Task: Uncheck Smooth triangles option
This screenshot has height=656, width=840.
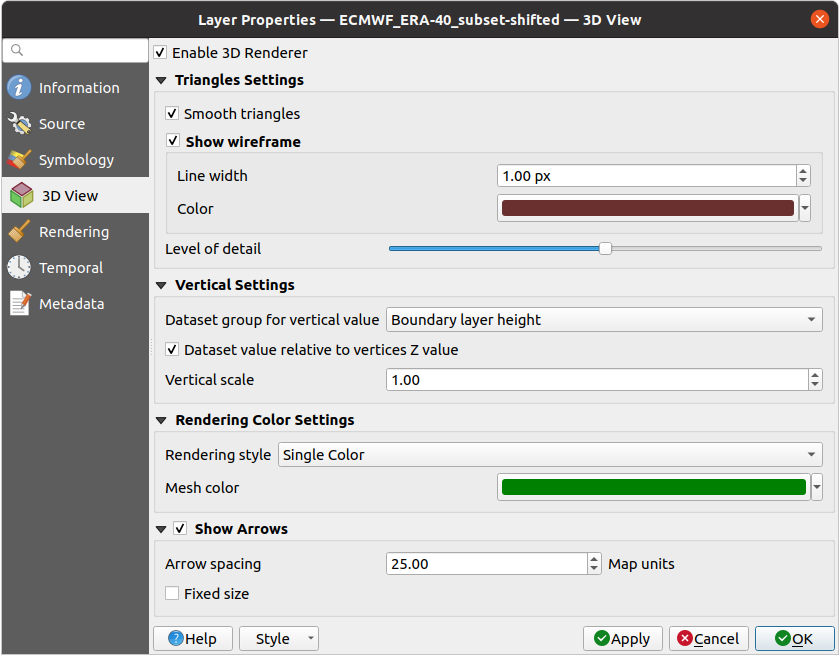Action: click(173, 114)
